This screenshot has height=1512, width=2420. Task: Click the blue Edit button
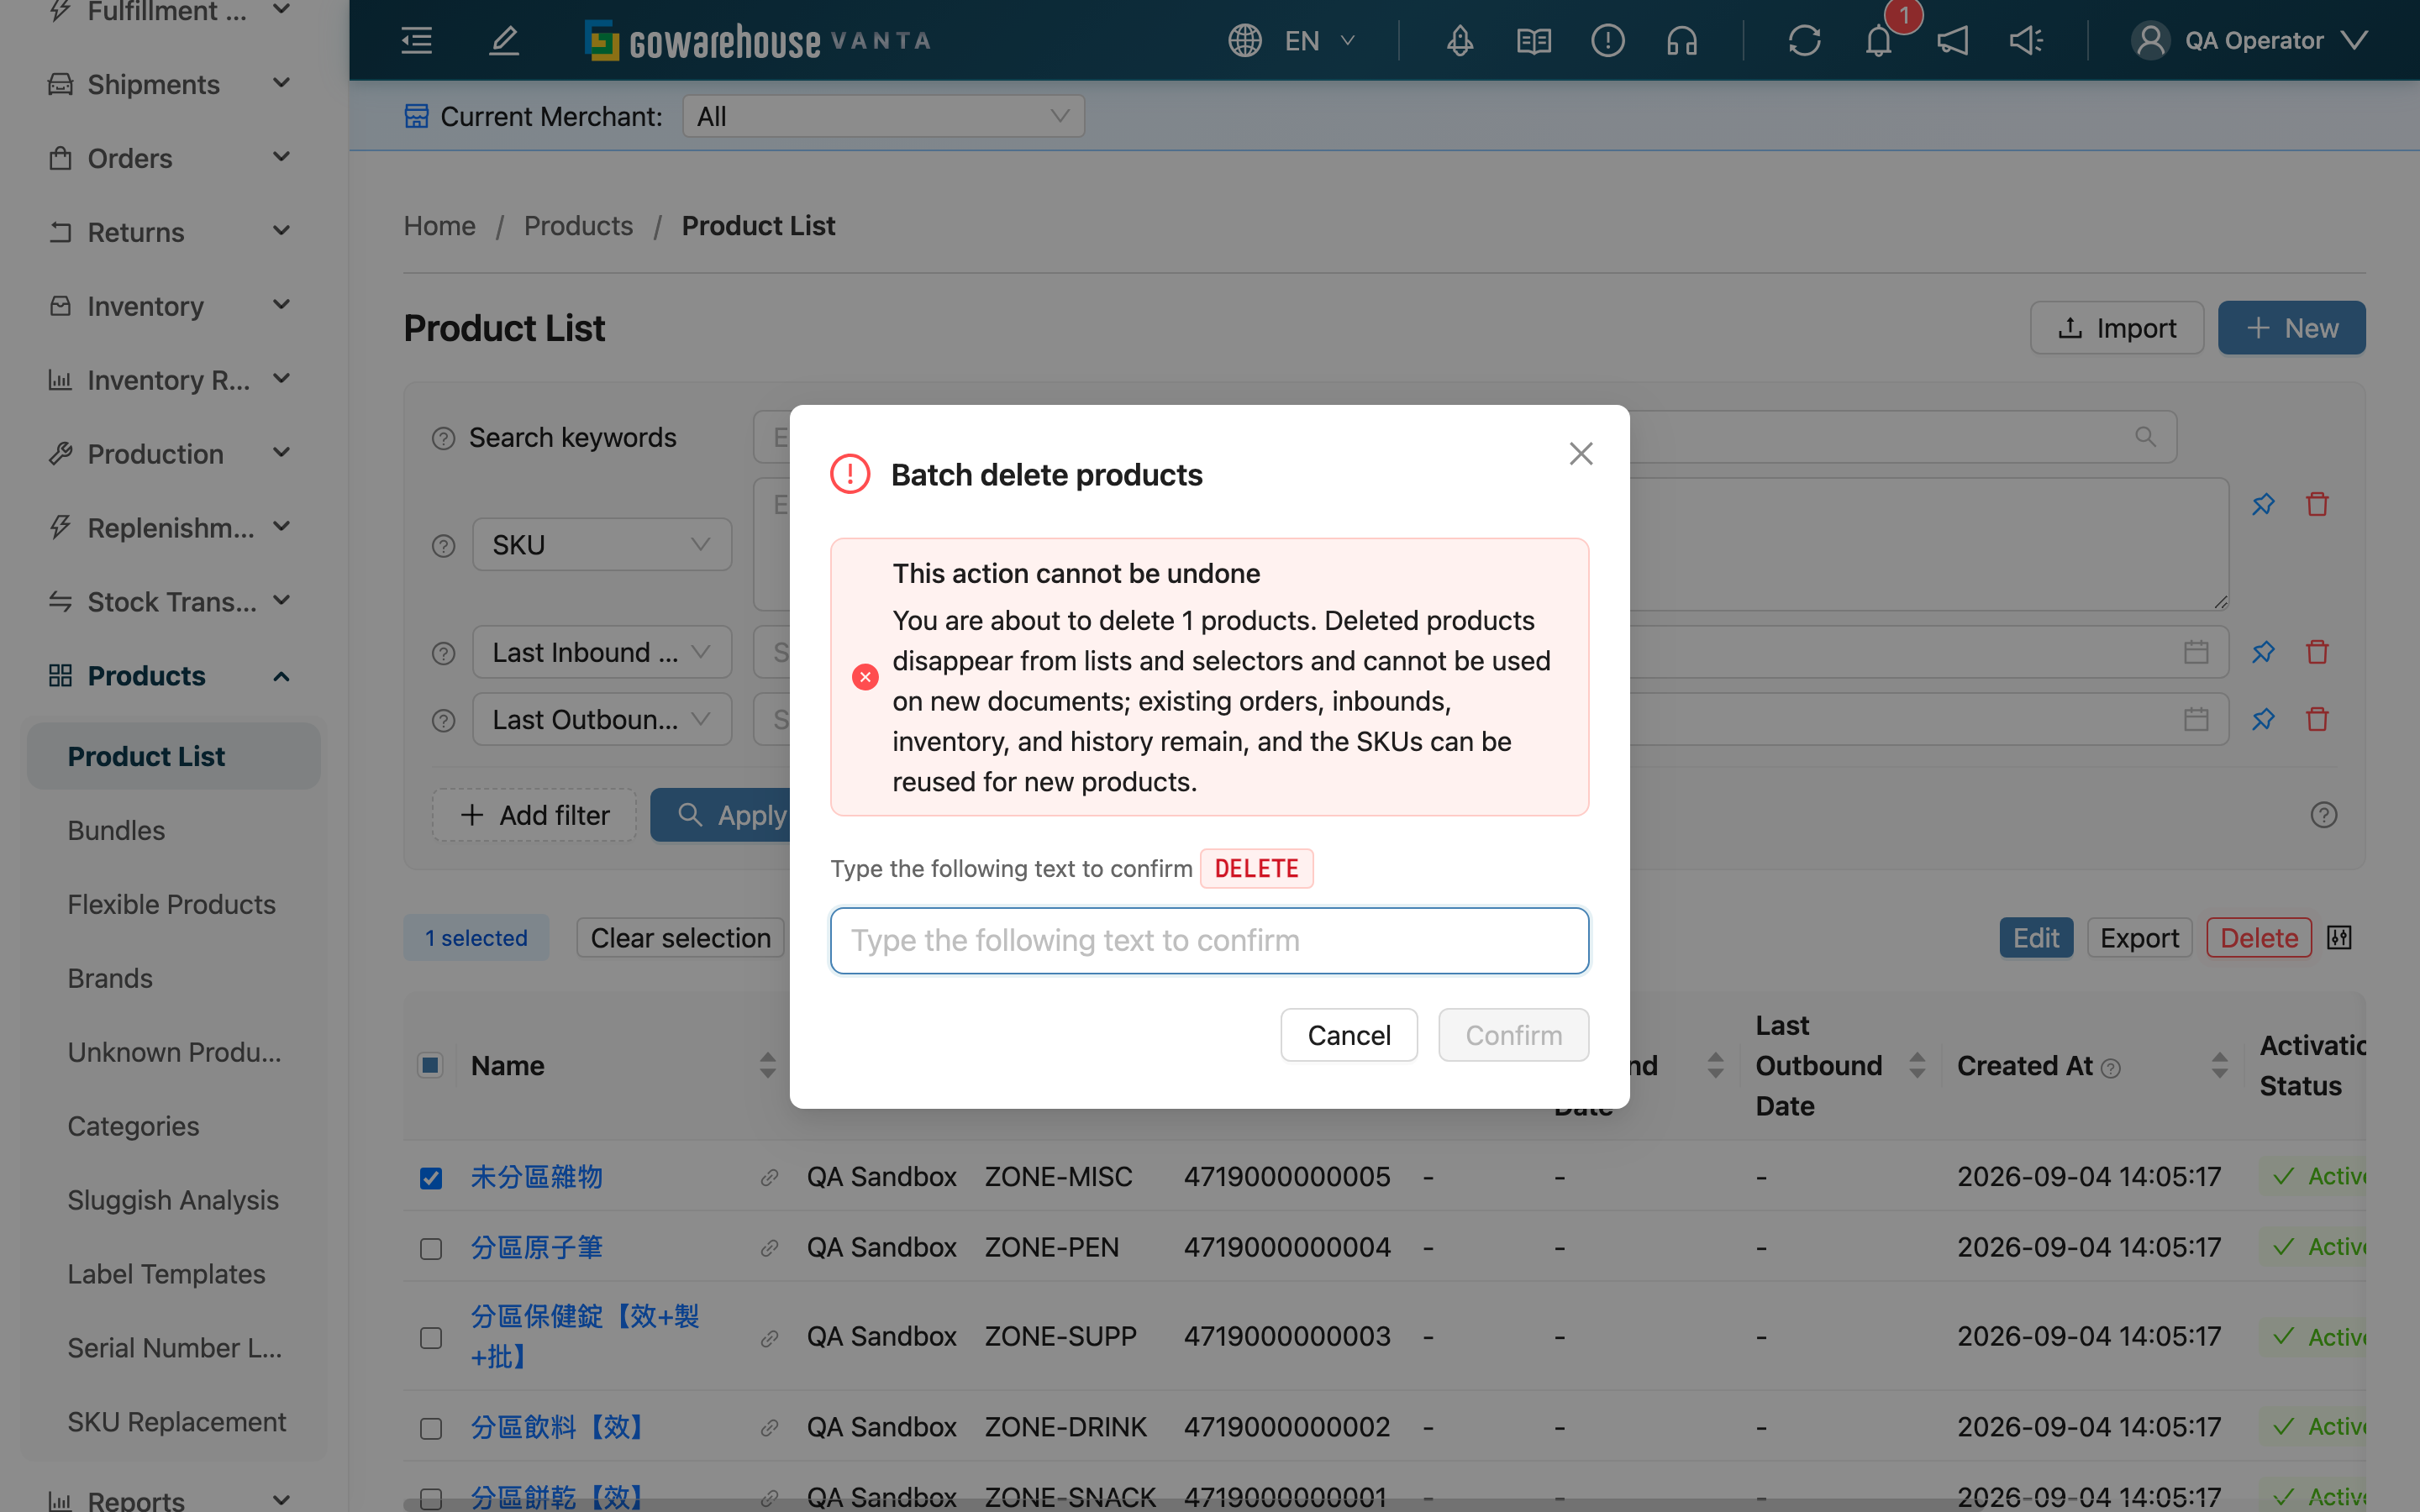point(2035,938)
